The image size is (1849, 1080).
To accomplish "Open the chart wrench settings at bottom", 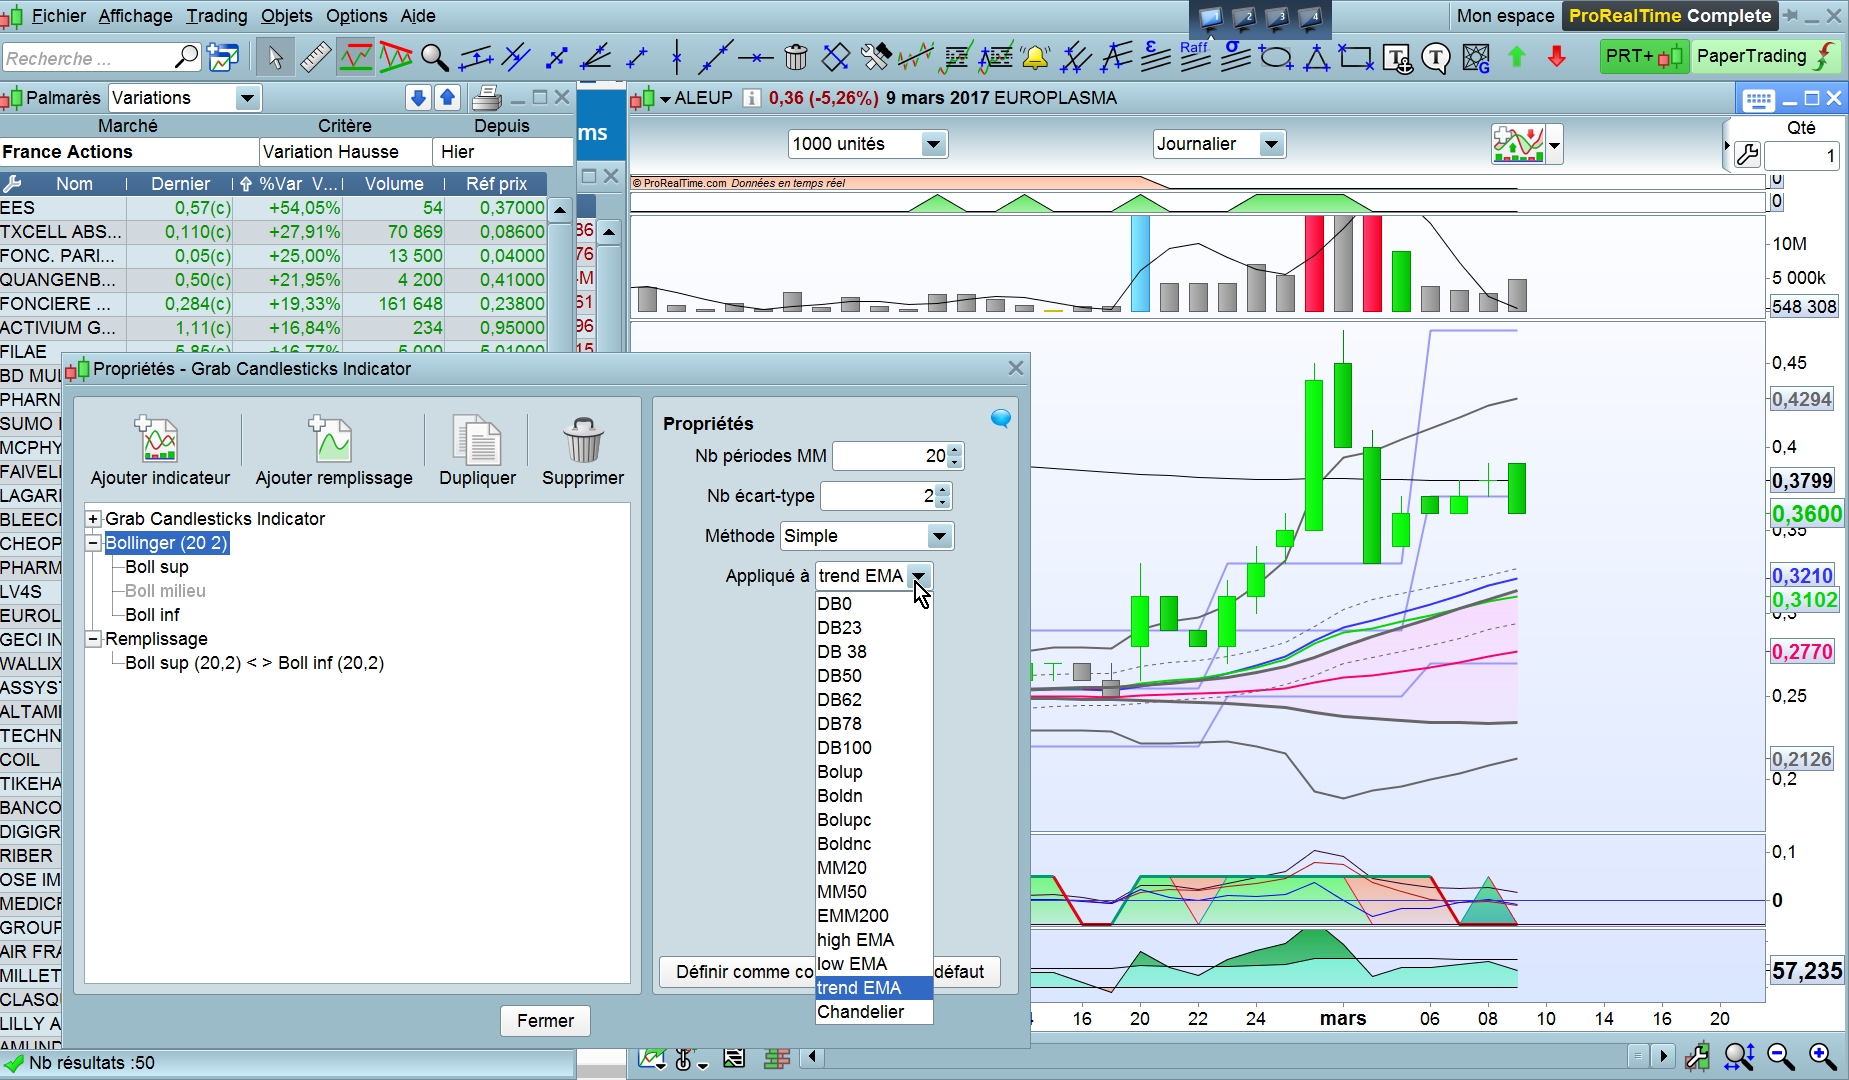I will coord(1697,1056).
